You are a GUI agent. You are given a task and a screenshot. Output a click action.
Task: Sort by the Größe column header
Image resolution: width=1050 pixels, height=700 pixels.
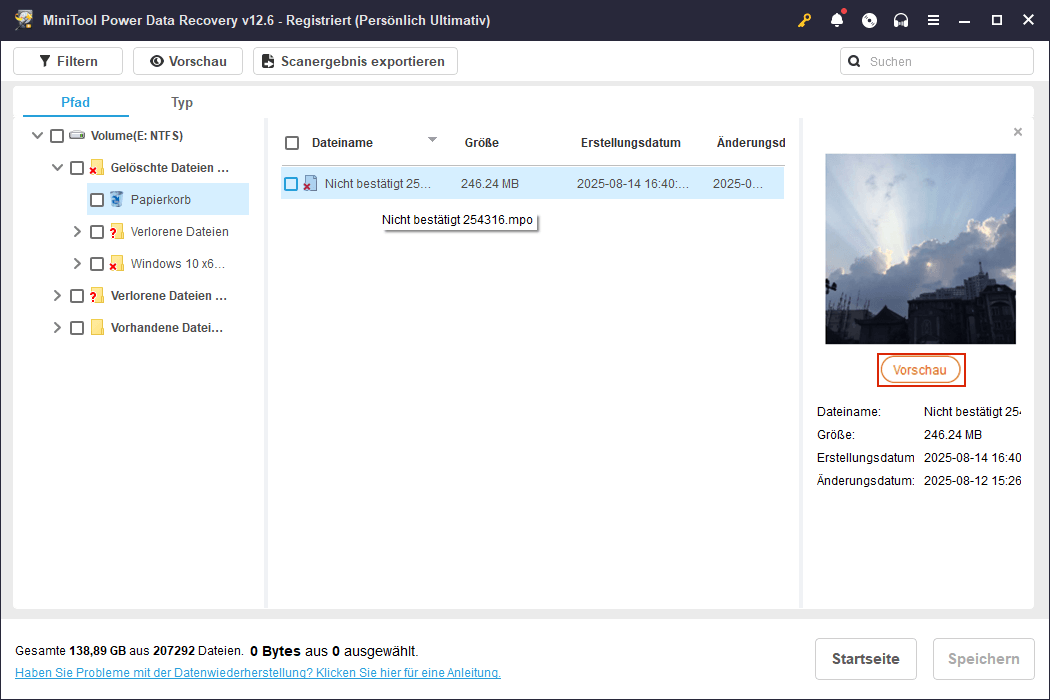coord(481,143)
